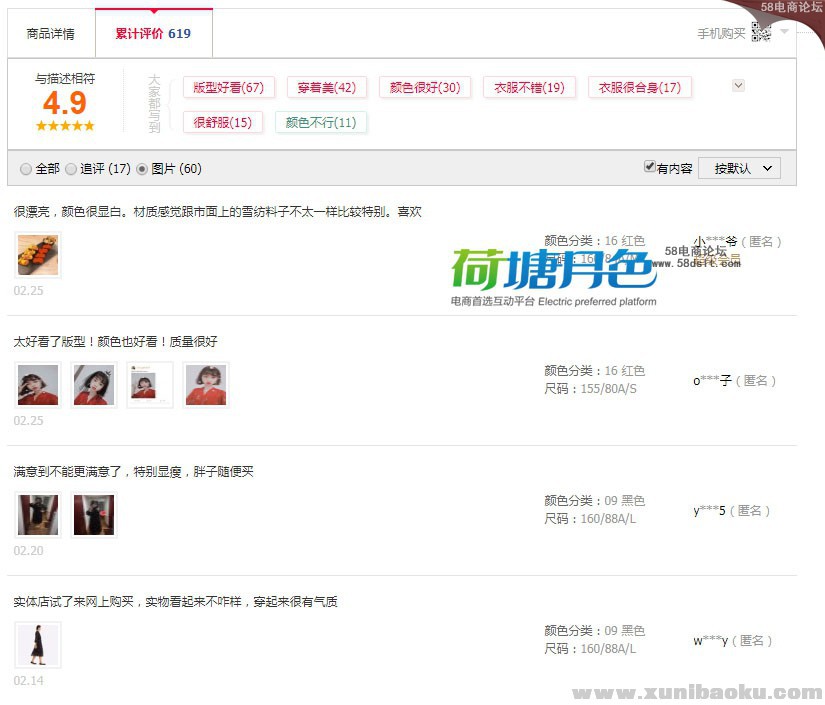The width and height of the screenshot is (825, 705).
Task: Expand dropdown arrow next to 手机购买
Action: 785,32
